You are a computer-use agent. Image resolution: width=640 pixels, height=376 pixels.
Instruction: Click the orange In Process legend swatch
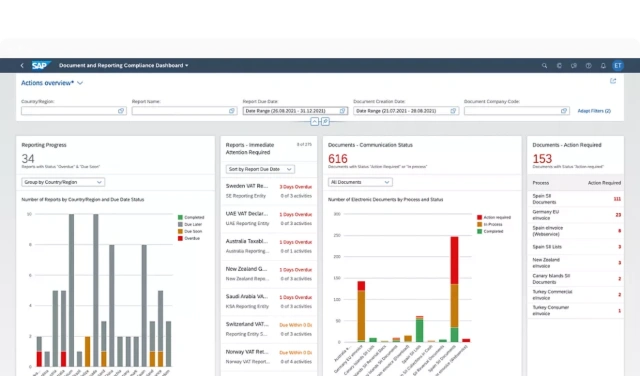[x=480, y=224]
